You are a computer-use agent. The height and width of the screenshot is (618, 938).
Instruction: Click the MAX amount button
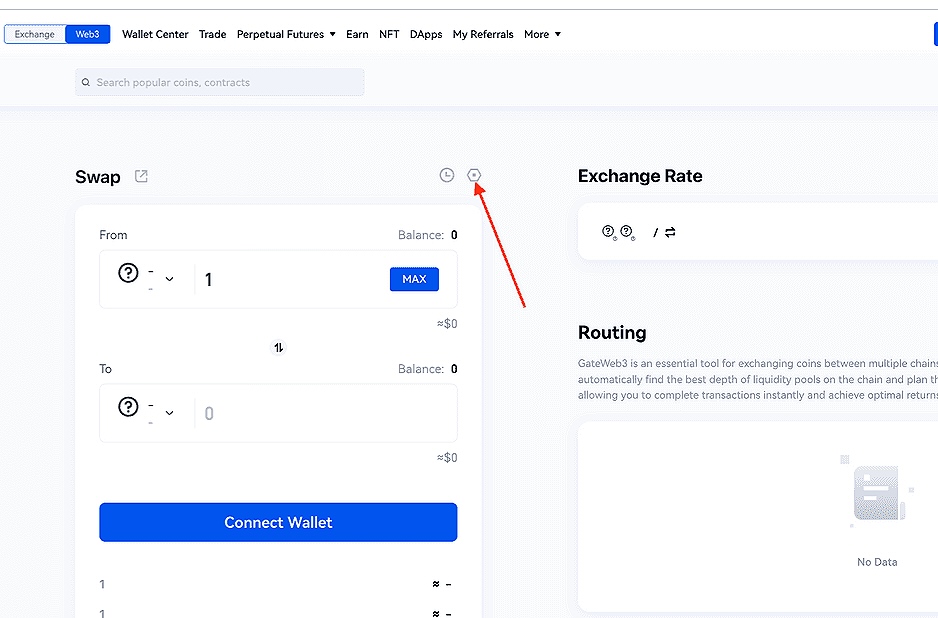coord(414,279)
